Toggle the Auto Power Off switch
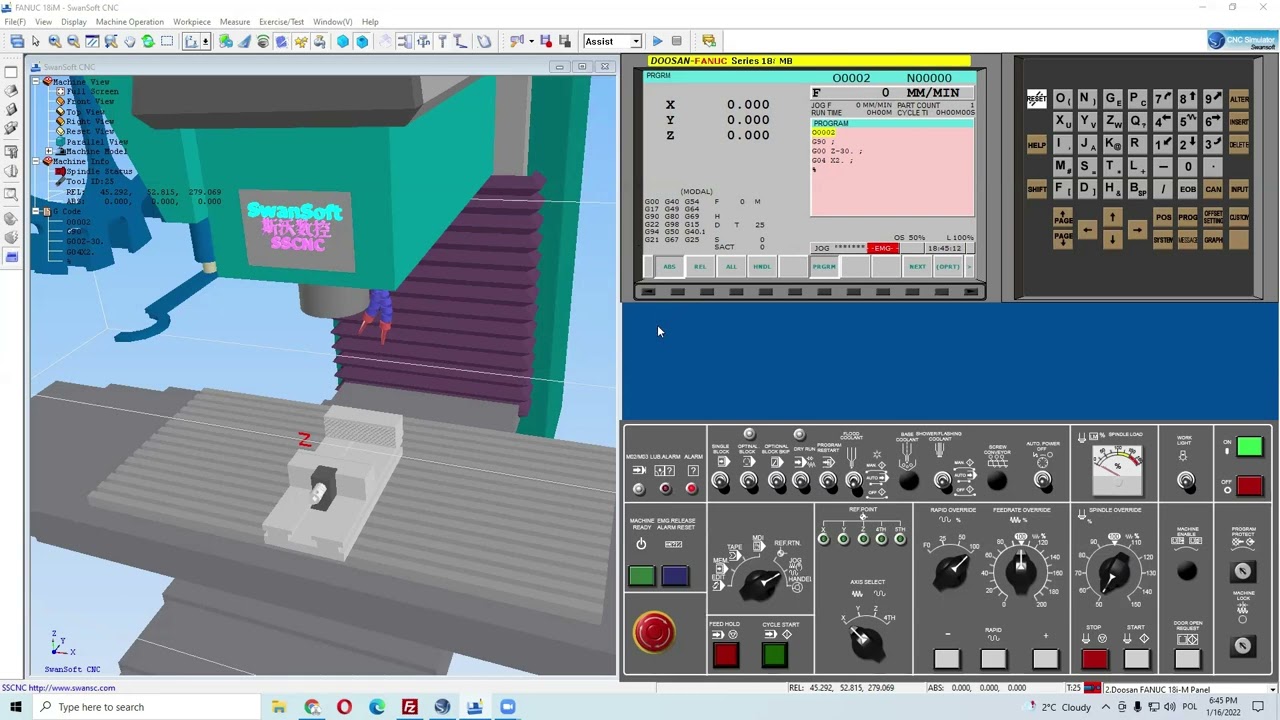Image resolution: width=1280 pixels, height=720 pixels. pyautogui.click(x=1043, y=482)
